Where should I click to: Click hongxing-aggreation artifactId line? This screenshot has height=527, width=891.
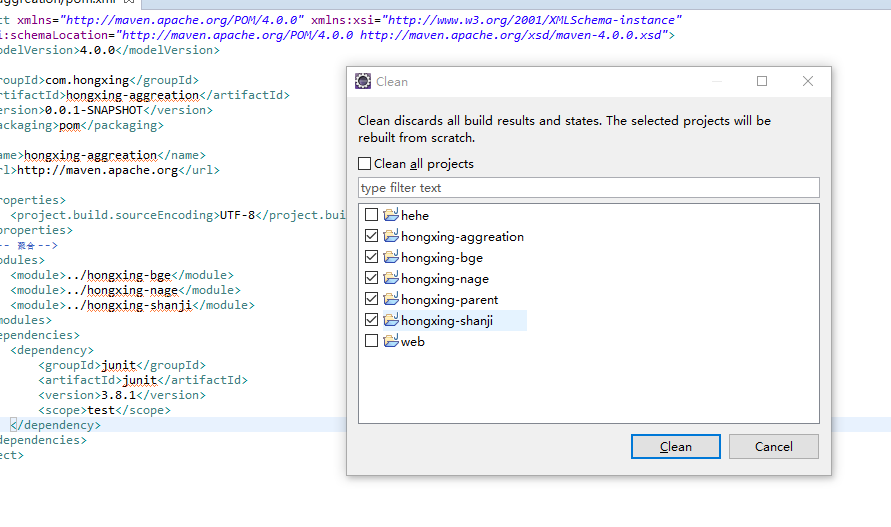point(145,96)
